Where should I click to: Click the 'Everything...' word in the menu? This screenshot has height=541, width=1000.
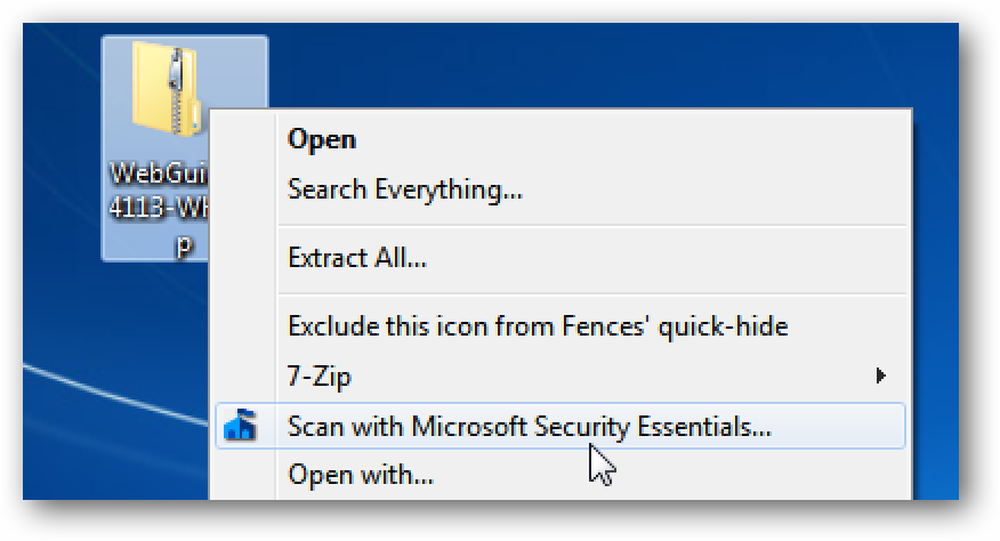point(448,189)
